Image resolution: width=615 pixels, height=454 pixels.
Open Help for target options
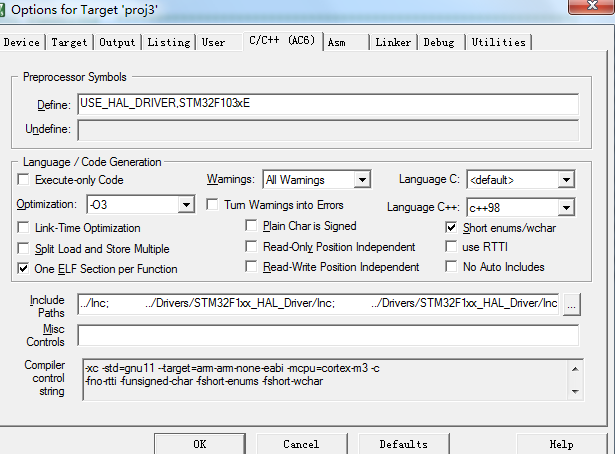tap(562, 444)
